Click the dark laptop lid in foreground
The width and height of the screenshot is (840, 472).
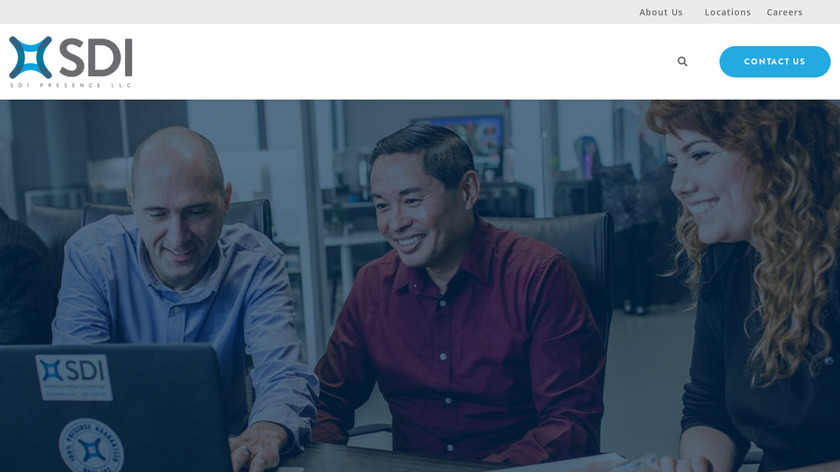pyautogui.click(x=115, y=408)
